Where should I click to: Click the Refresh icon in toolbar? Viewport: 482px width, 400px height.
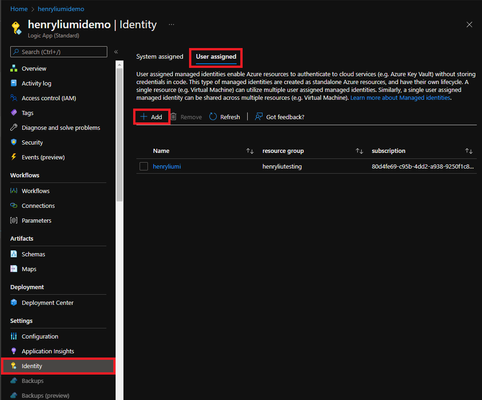tap(213, 117)
